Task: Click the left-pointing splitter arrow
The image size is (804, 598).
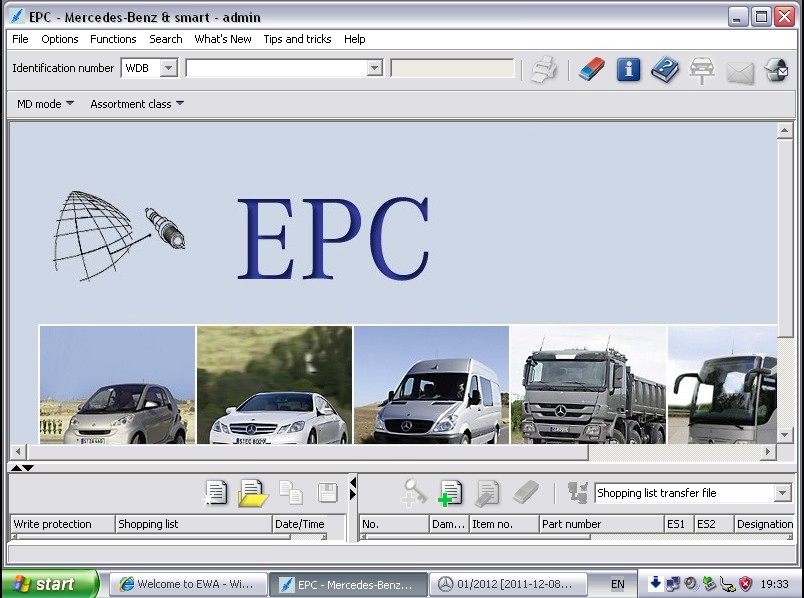Action: click(x=352, y=482)
